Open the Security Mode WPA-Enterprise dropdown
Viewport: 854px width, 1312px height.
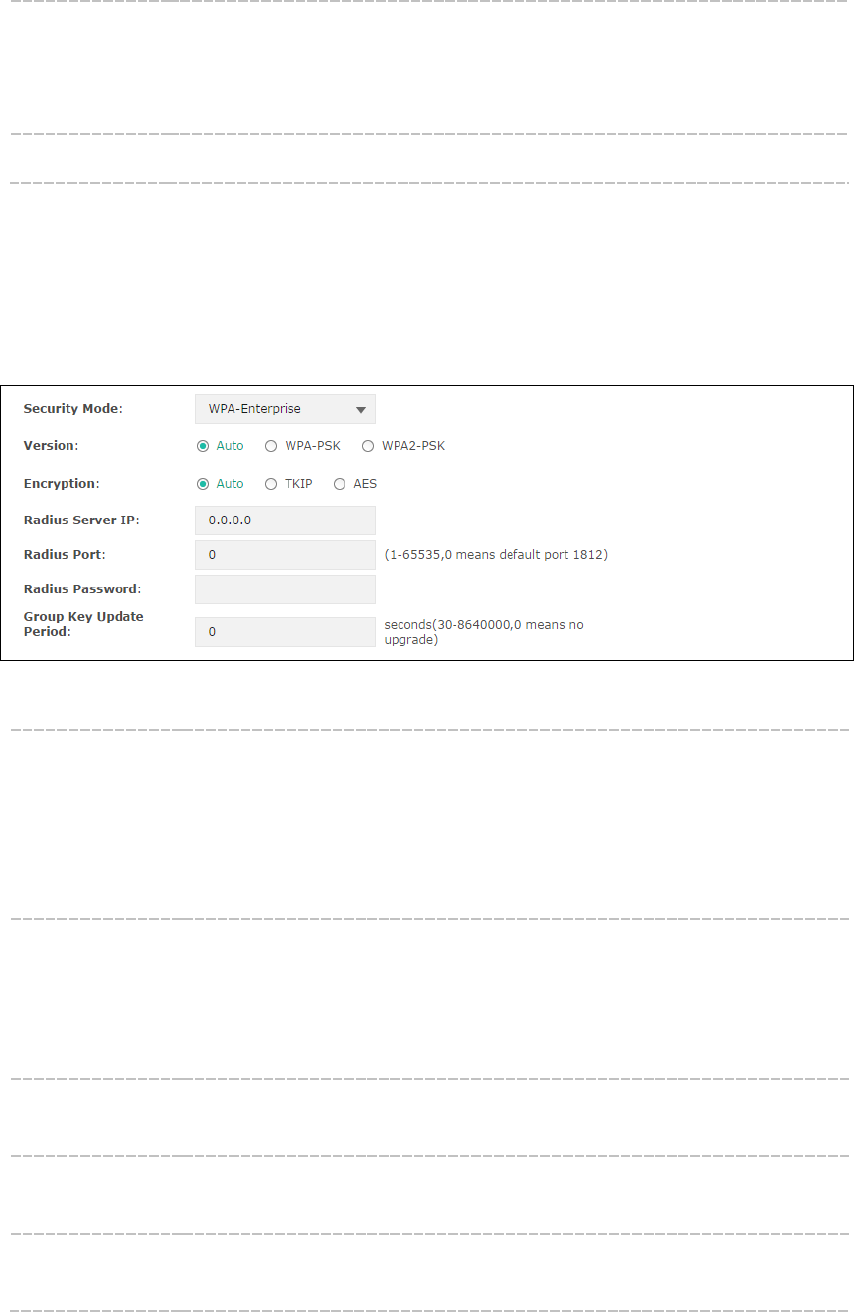point(285,409)
